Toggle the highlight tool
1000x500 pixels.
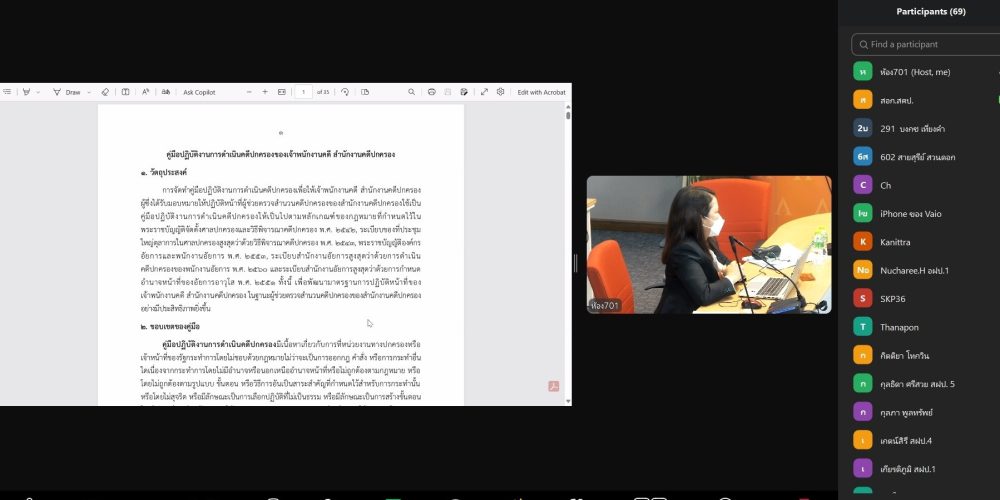click(x=26, y=92)
